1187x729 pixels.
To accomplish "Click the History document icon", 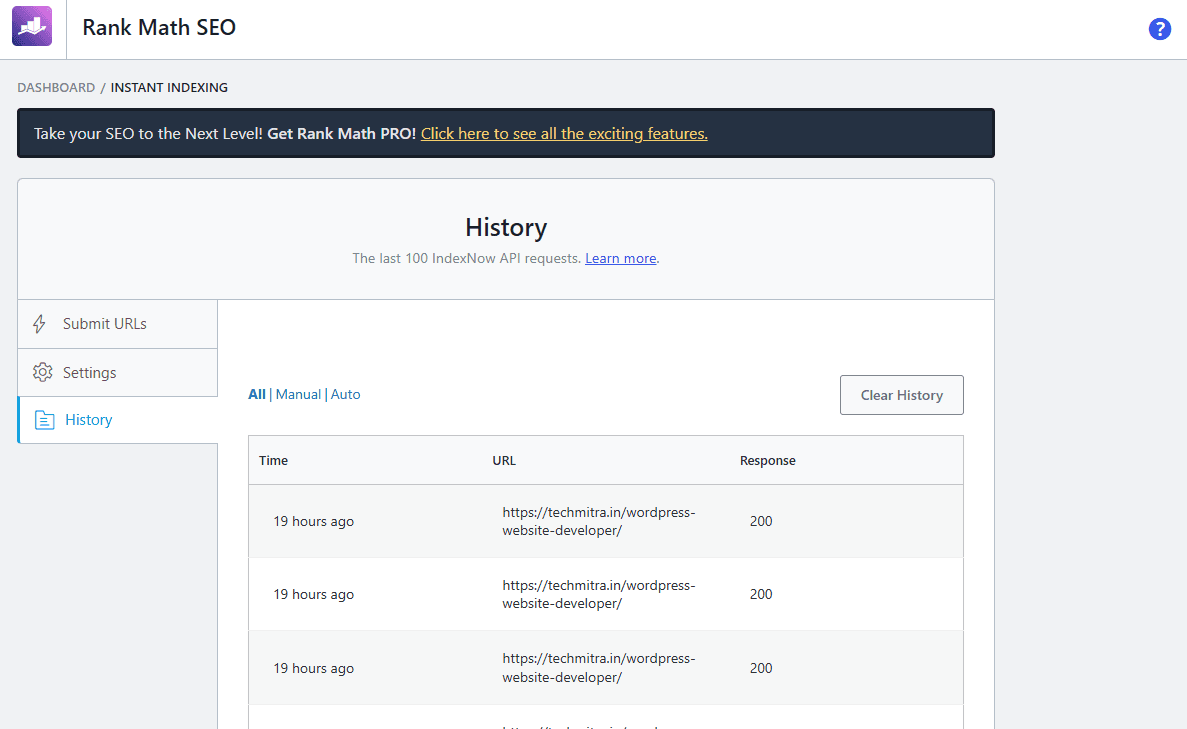I will [x=45, y=420].
